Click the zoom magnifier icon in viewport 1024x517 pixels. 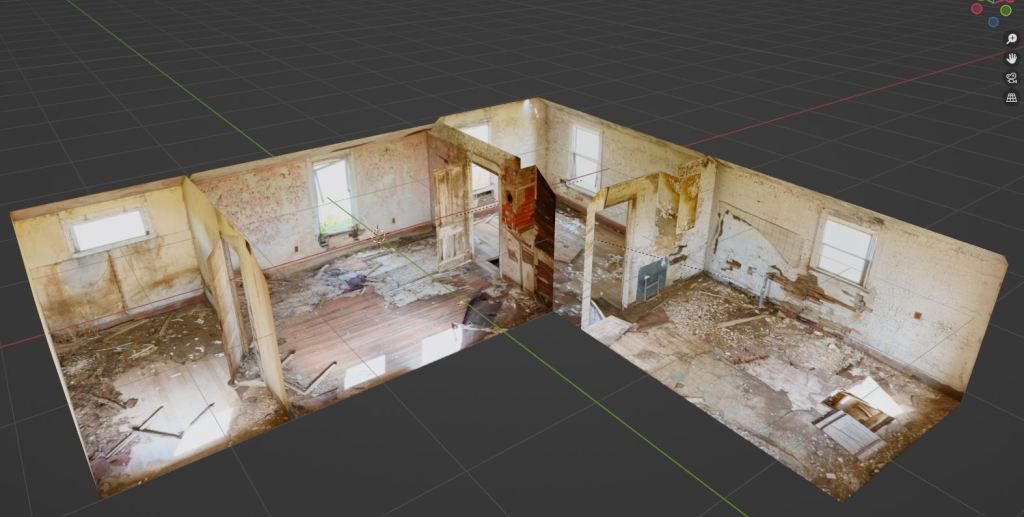point(1011,38)
